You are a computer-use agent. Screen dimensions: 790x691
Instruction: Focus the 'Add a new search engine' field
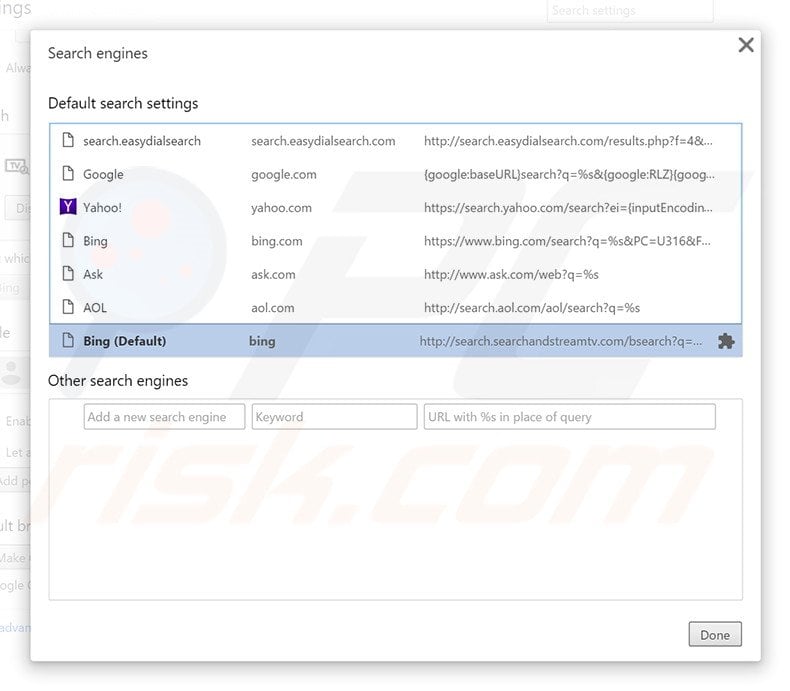click(164, 417)
